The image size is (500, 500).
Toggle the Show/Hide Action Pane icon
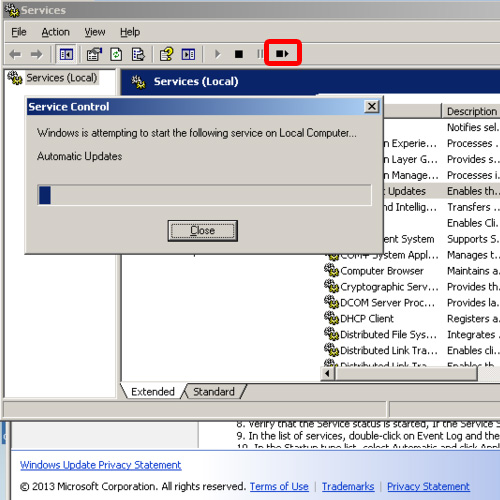pos(188,54)
